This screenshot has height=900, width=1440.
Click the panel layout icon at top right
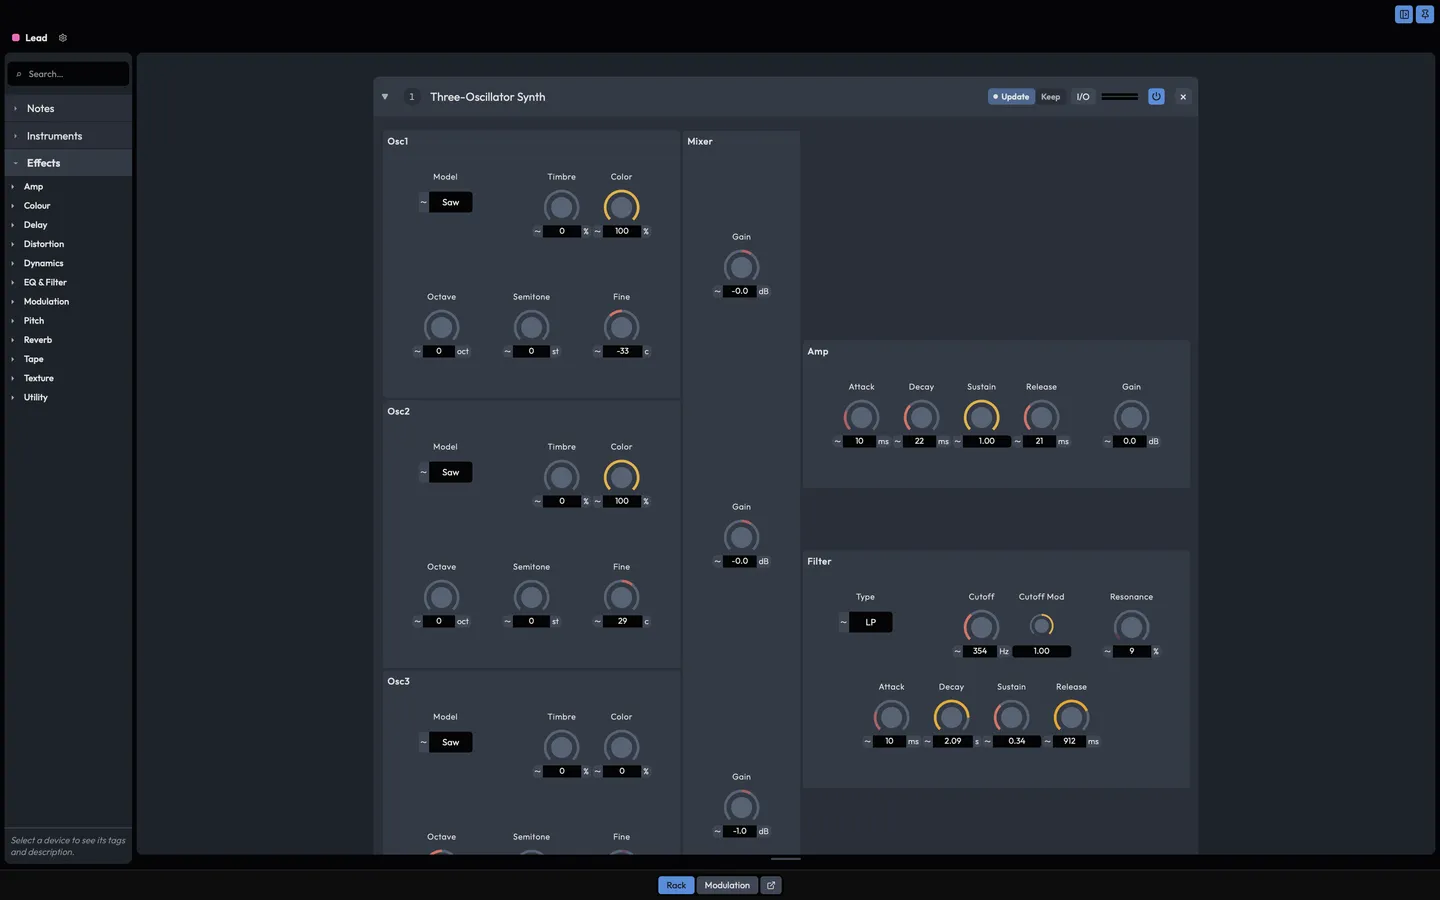(x=1404, y=14)
